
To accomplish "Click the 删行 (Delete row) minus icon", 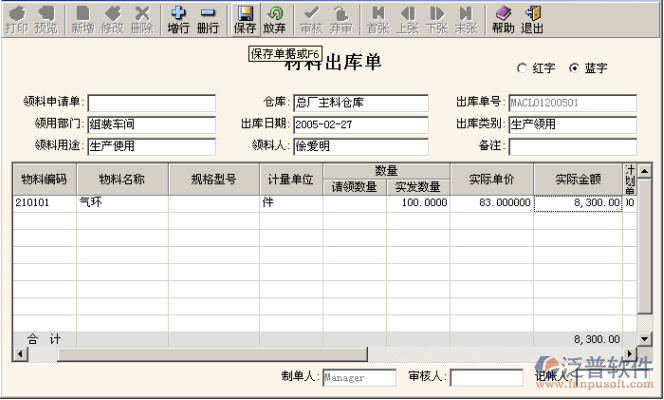I will (x=208, y=18).
